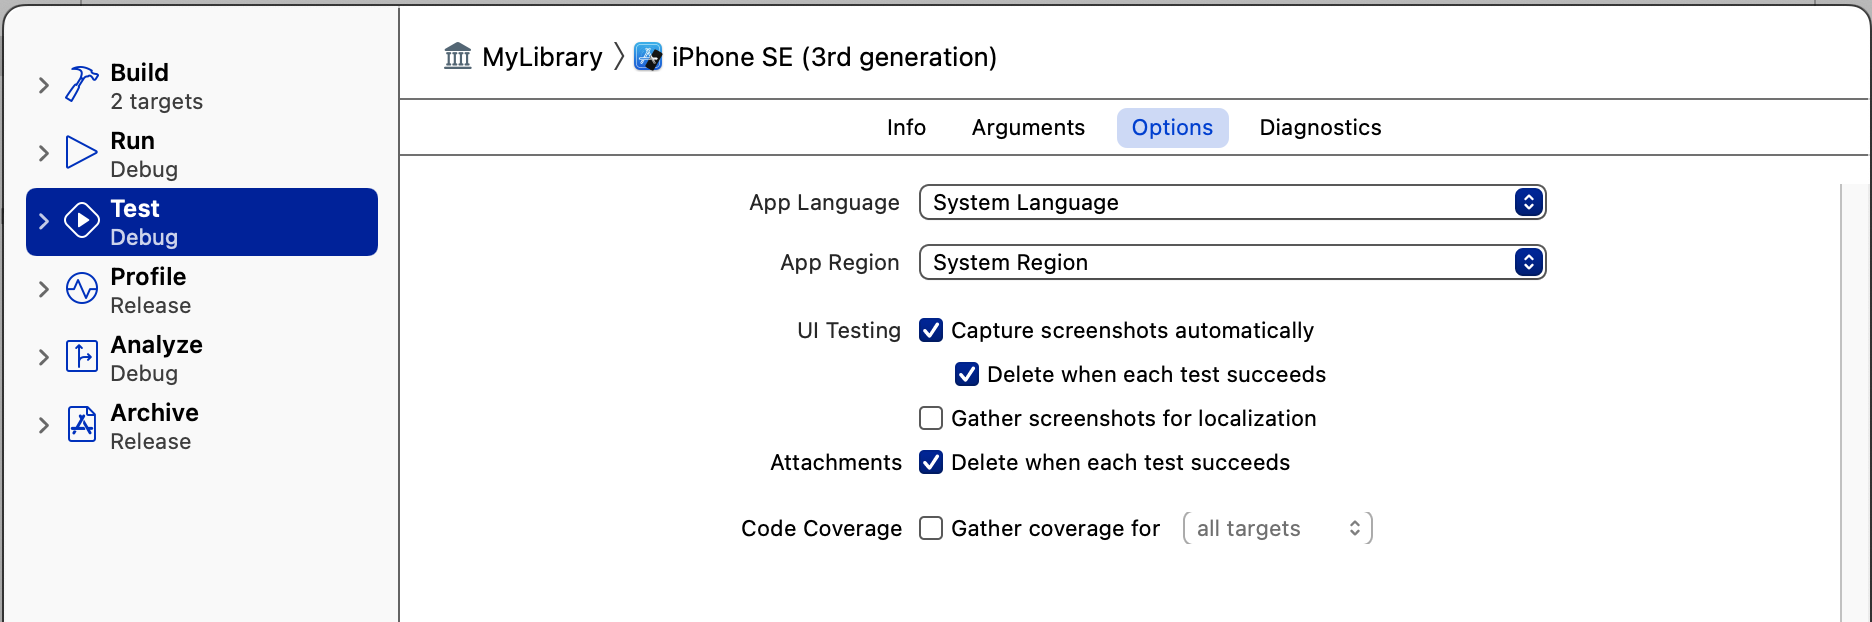Disable Capture screenshots automatically
Image resolution: width=1872 pixels, height=622 pixels.
(931, 330)
